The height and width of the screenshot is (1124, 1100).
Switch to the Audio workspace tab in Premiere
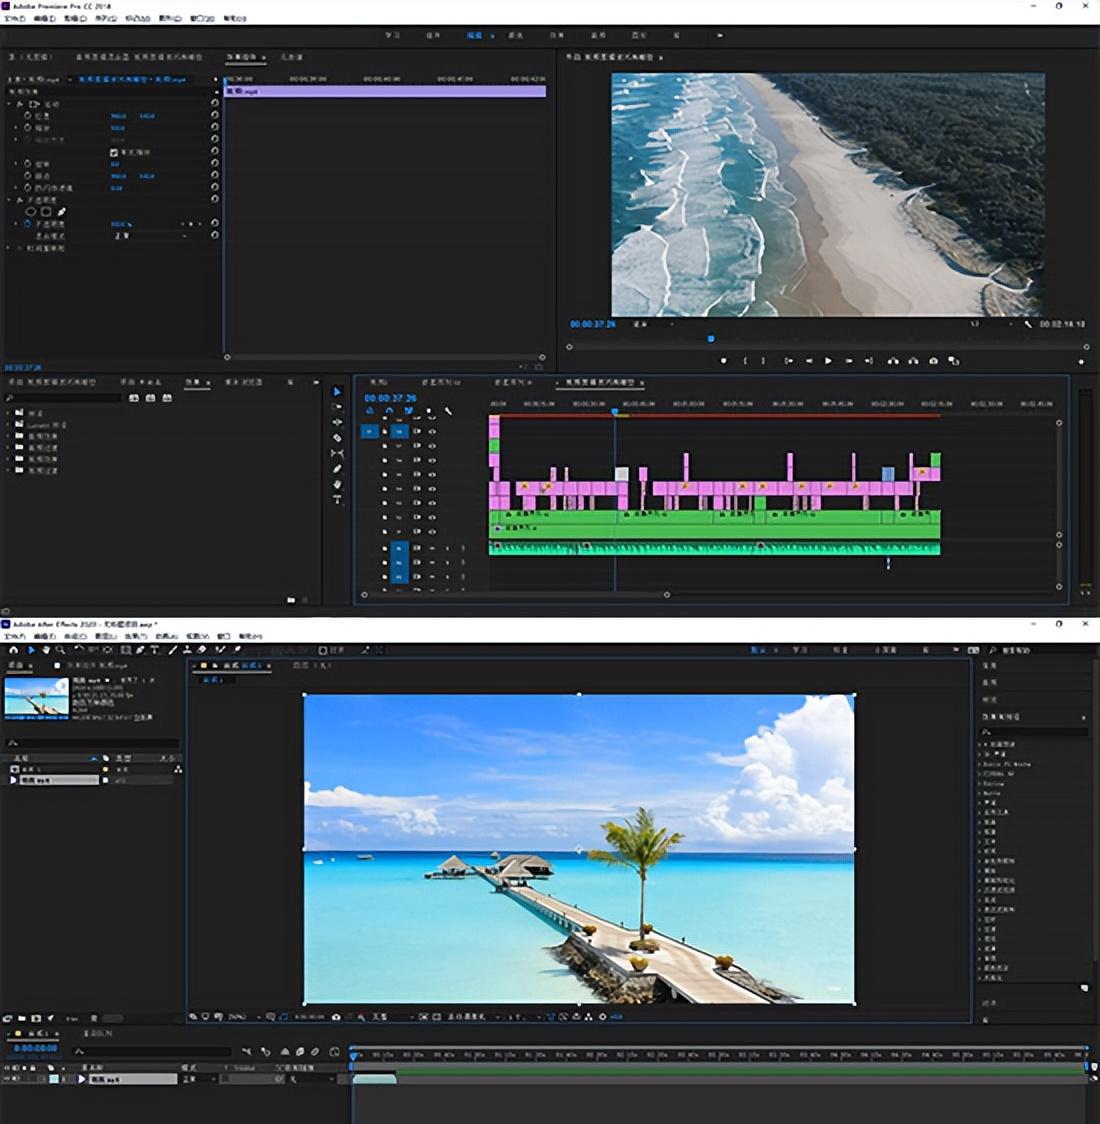[598, 35]
